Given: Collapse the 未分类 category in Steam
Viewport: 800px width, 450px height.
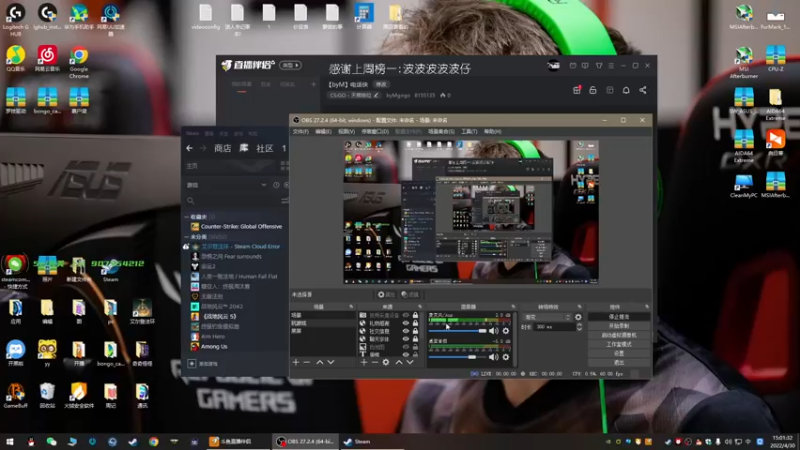Looking at the screenshot, I should click(x=187, y=237).
